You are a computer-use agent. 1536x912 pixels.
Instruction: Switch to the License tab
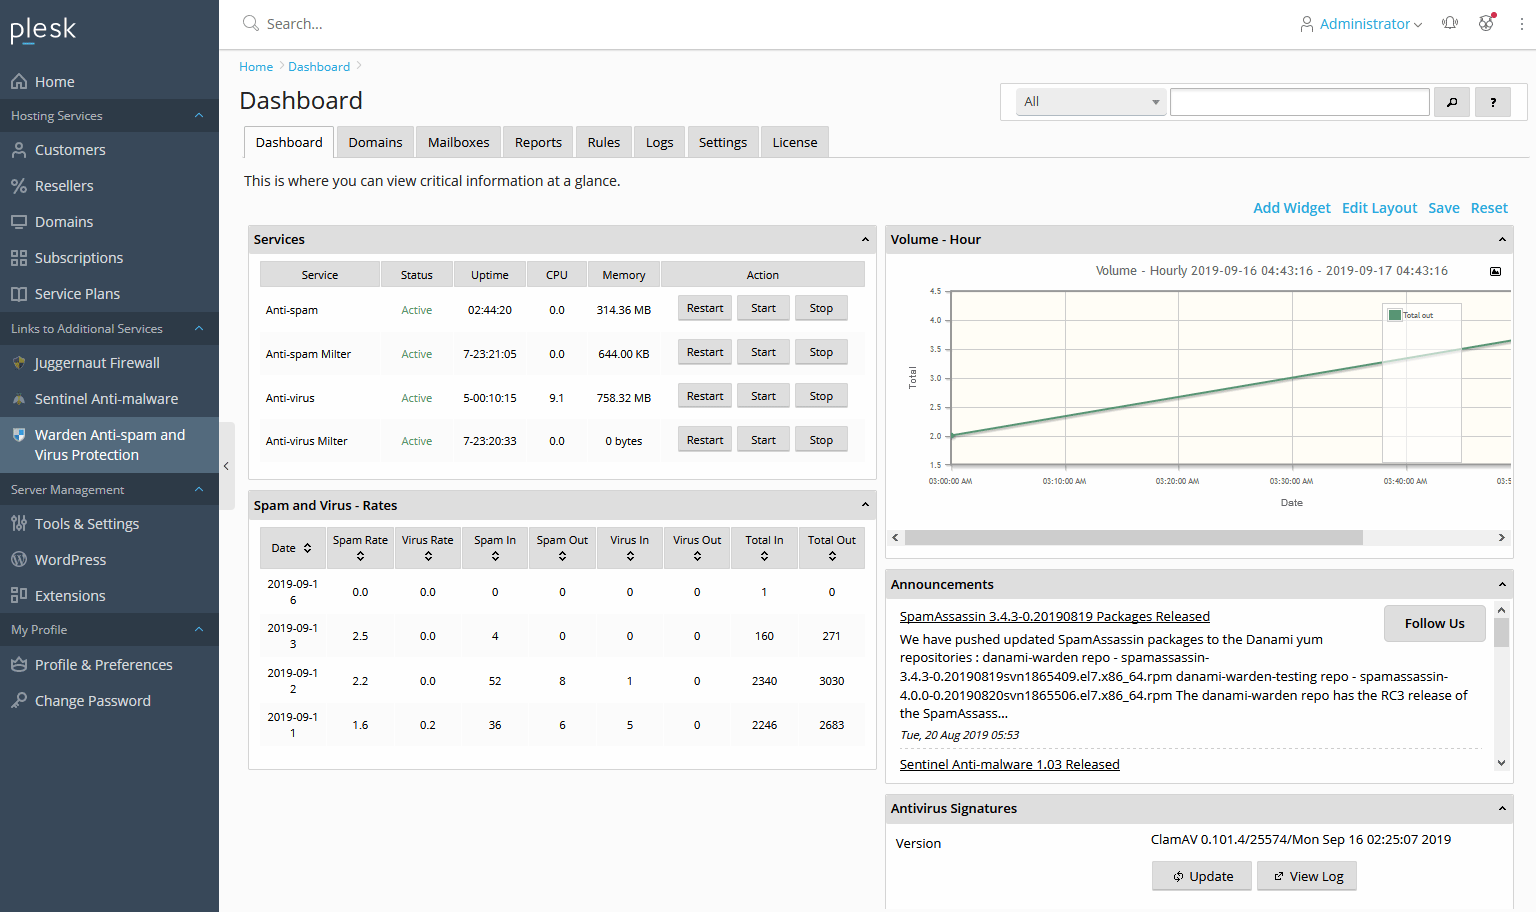(795, 142)
